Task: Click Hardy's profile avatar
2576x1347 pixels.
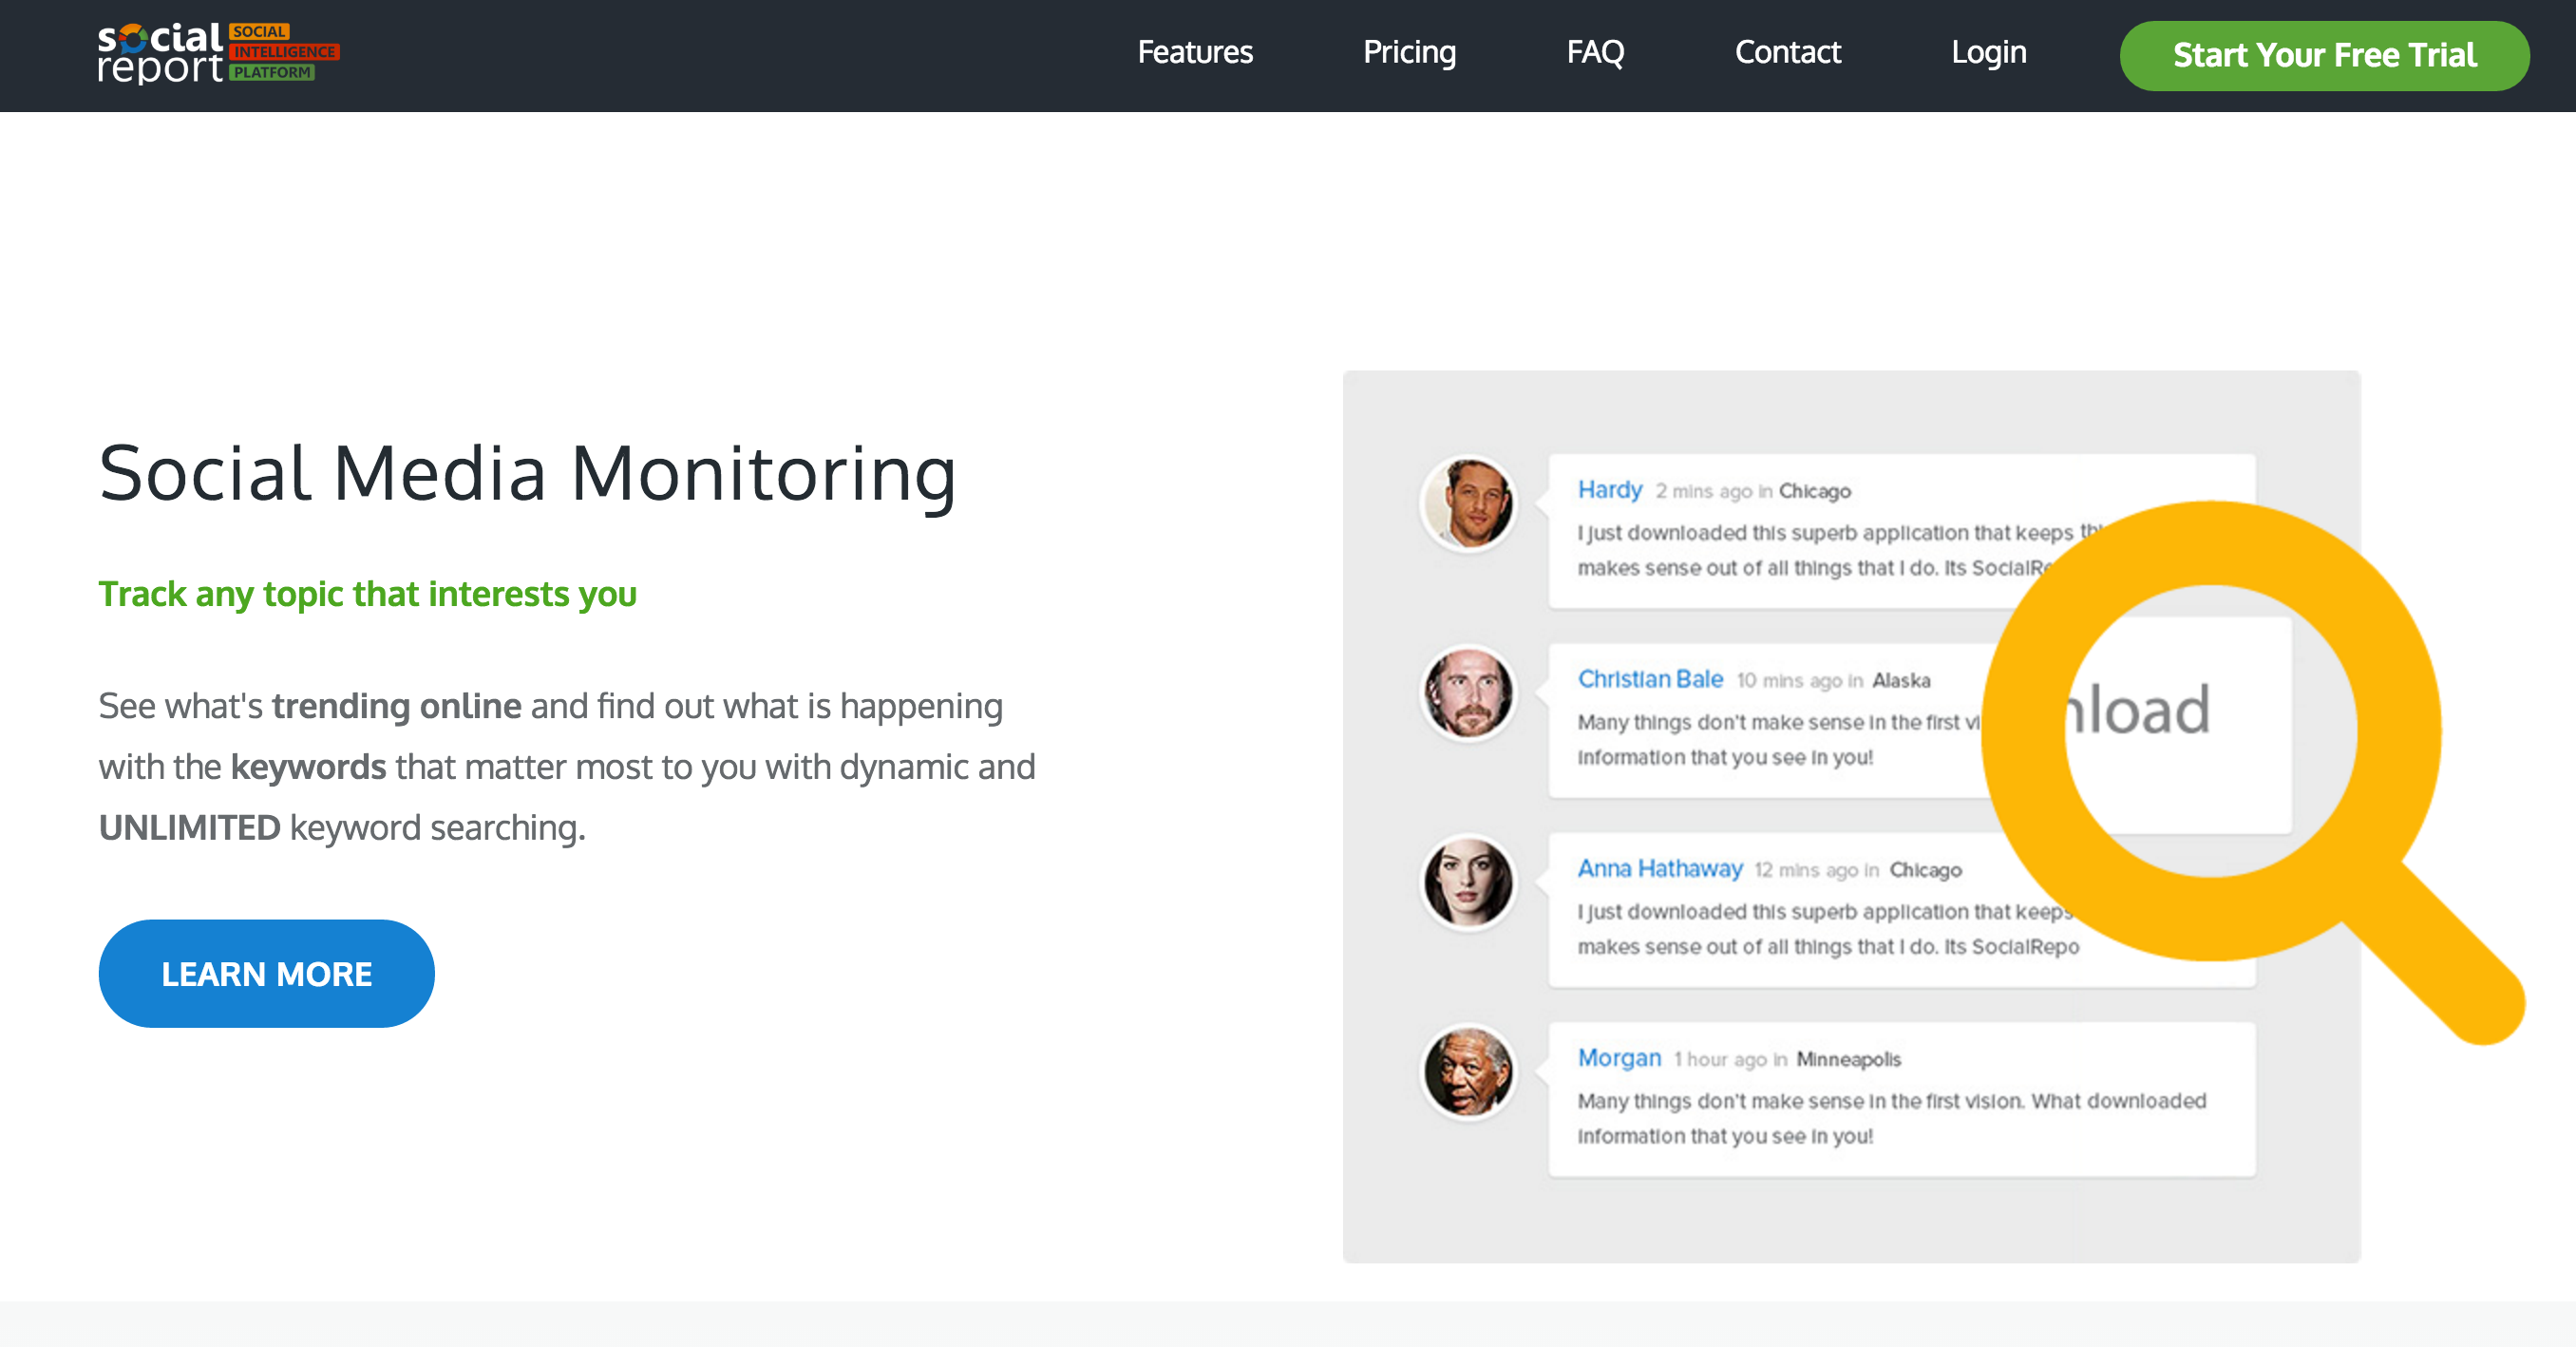Action: pyautogui.click(x=1468, y=504)
